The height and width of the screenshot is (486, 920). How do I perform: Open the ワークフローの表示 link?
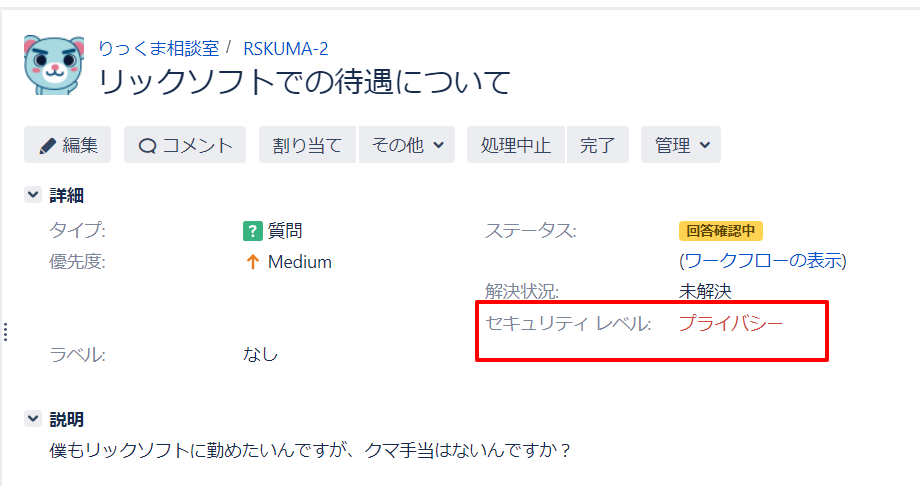(x=763, y=261)
